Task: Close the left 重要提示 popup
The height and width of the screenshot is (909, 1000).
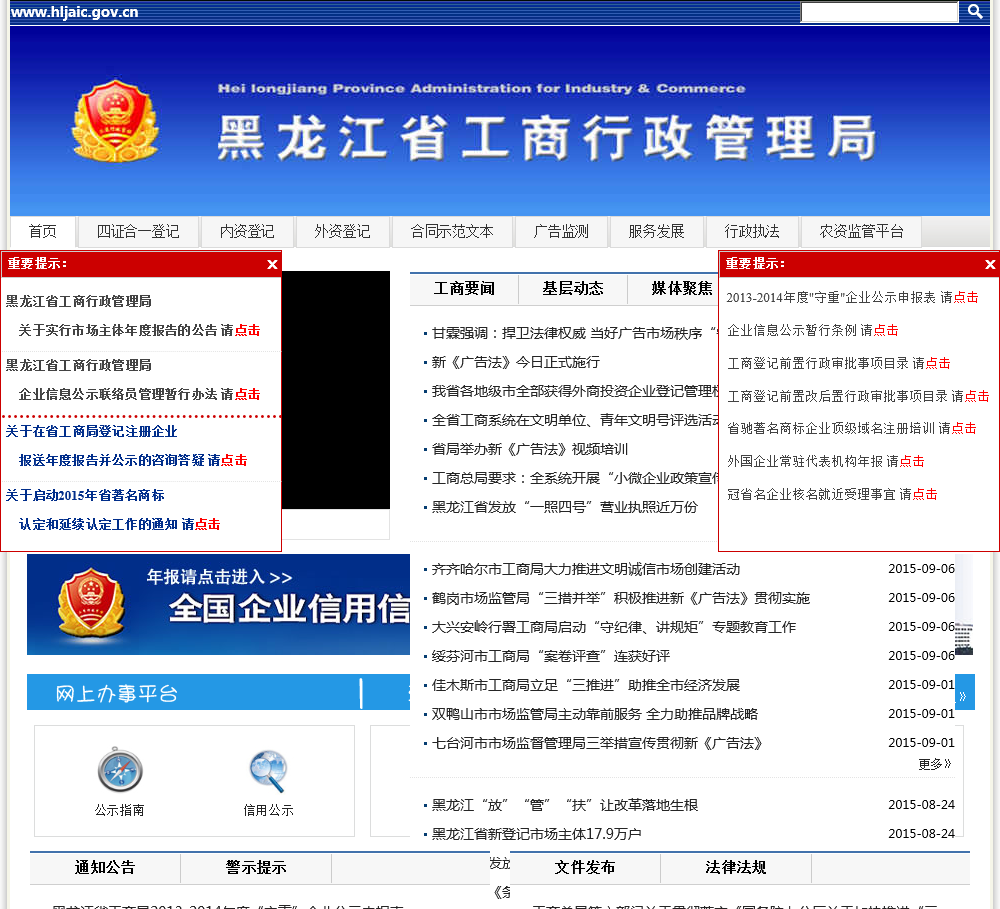Action: (x=272, y=265)
